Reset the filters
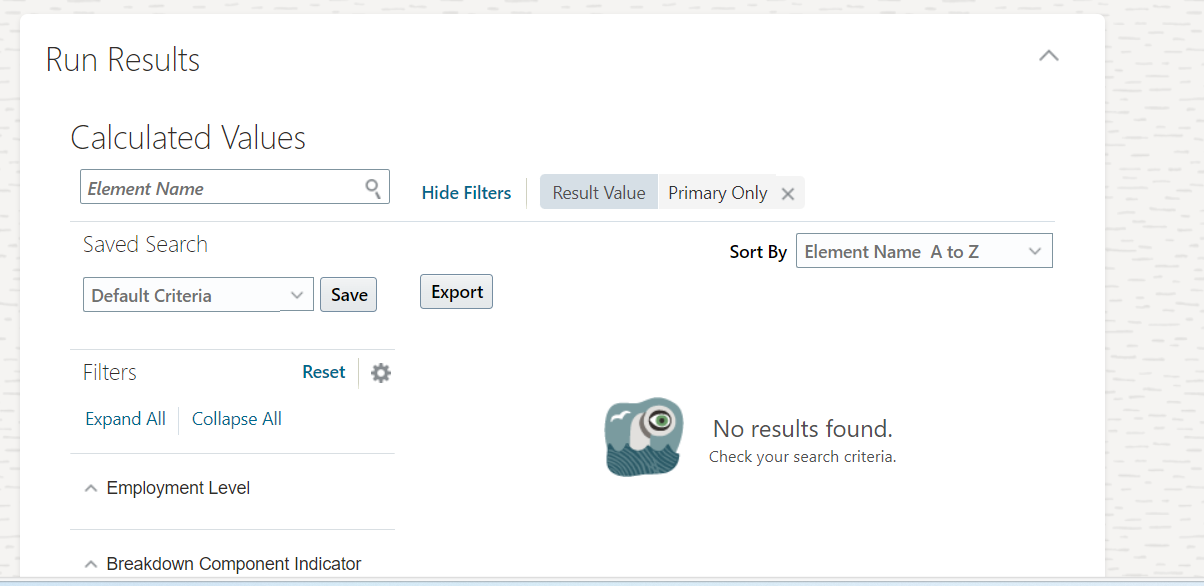The image size is (1204, 586). coord(324,372)
